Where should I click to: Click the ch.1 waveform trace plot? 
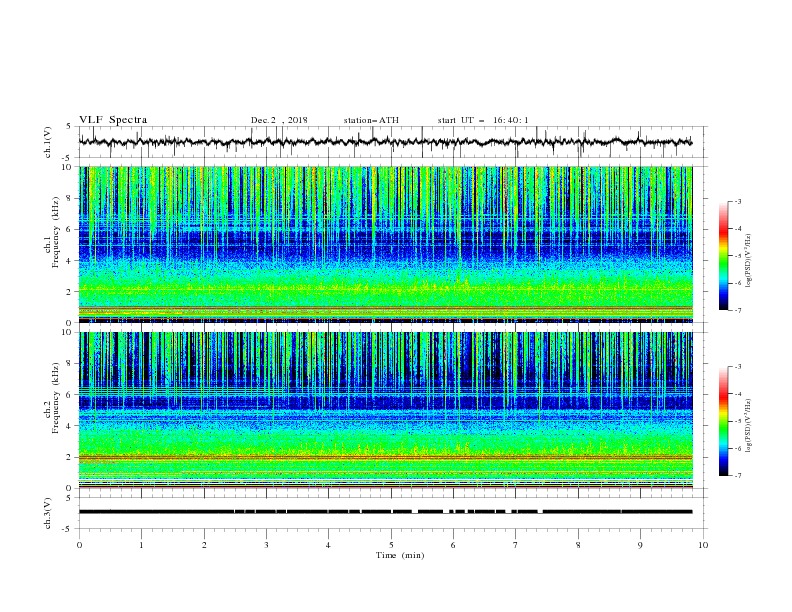(x=386, y=142)
